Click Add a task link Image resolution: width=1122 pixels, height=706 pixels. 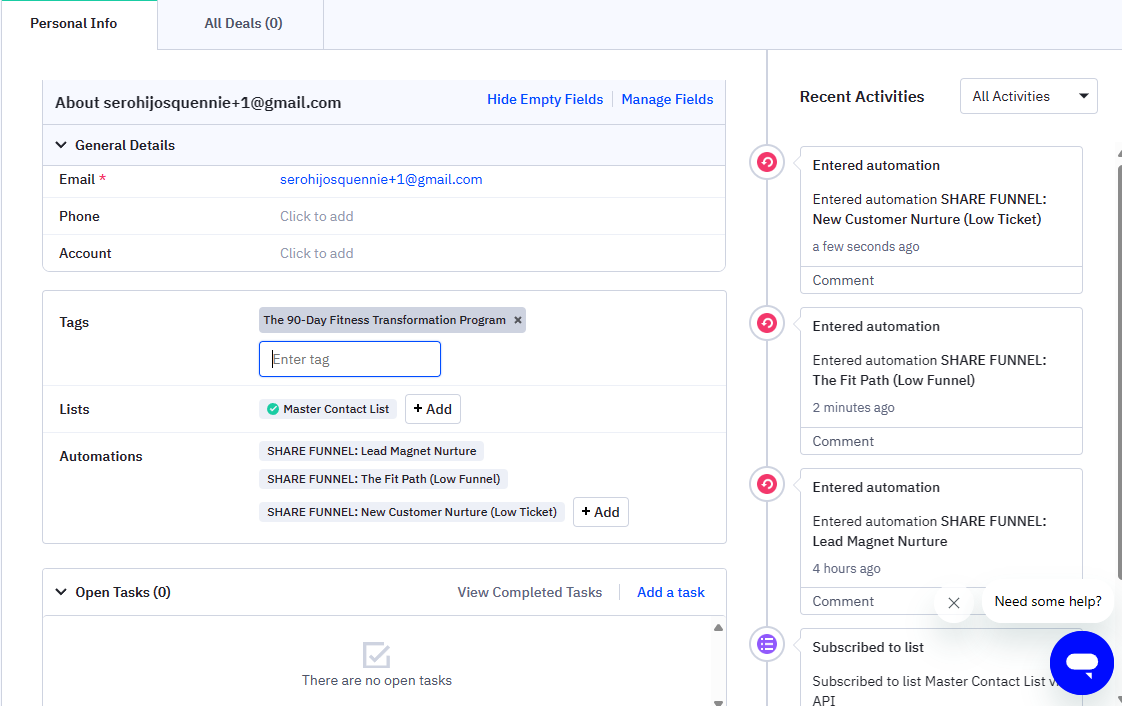(x=670, y=592)
